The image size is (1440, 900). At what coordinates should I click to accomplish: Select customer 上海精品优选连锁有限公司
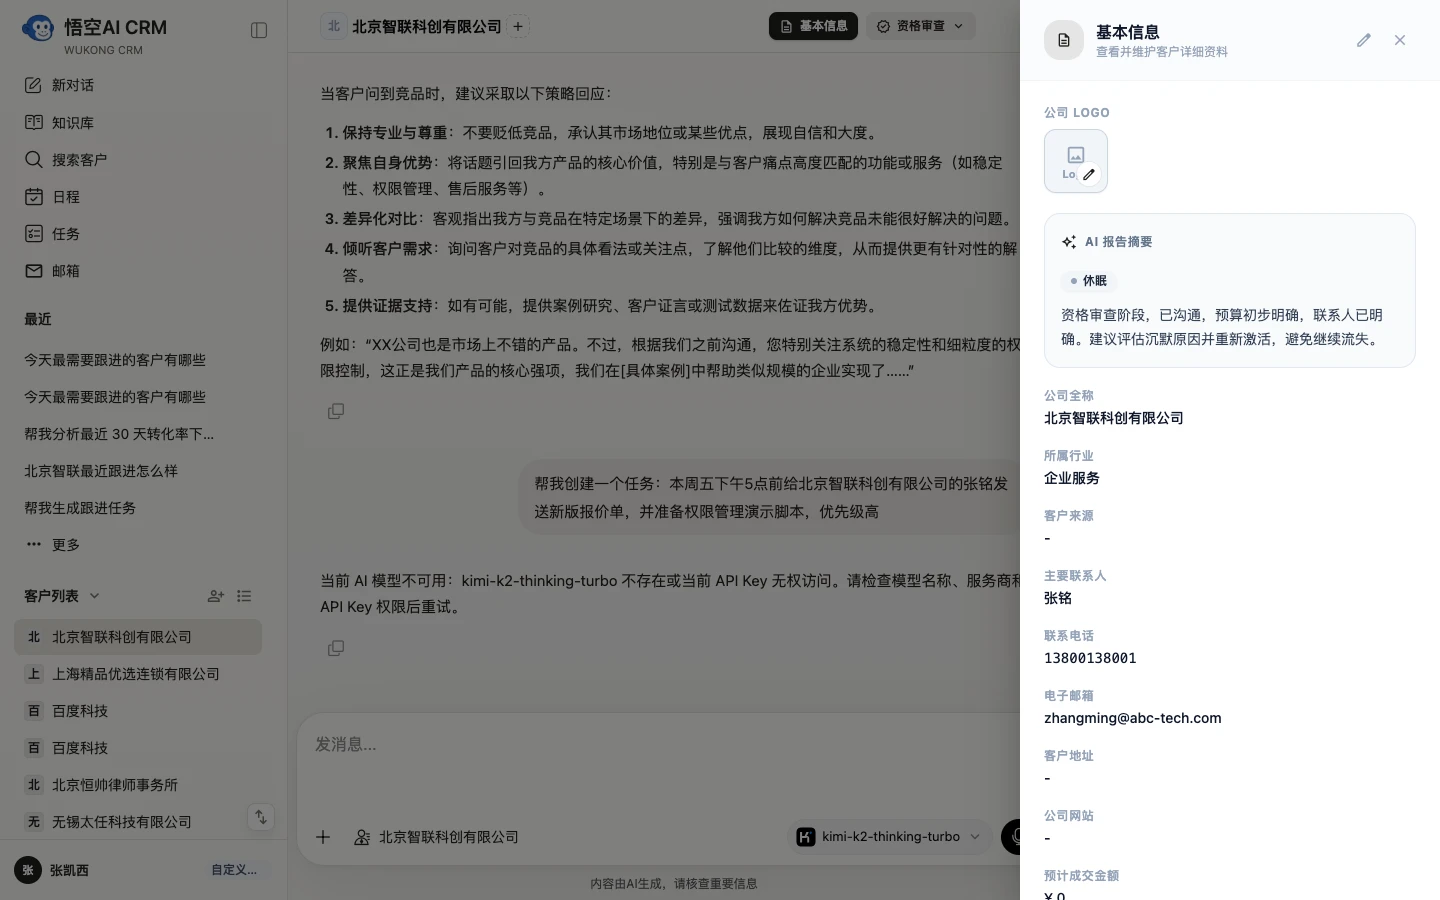click(138, 674)
